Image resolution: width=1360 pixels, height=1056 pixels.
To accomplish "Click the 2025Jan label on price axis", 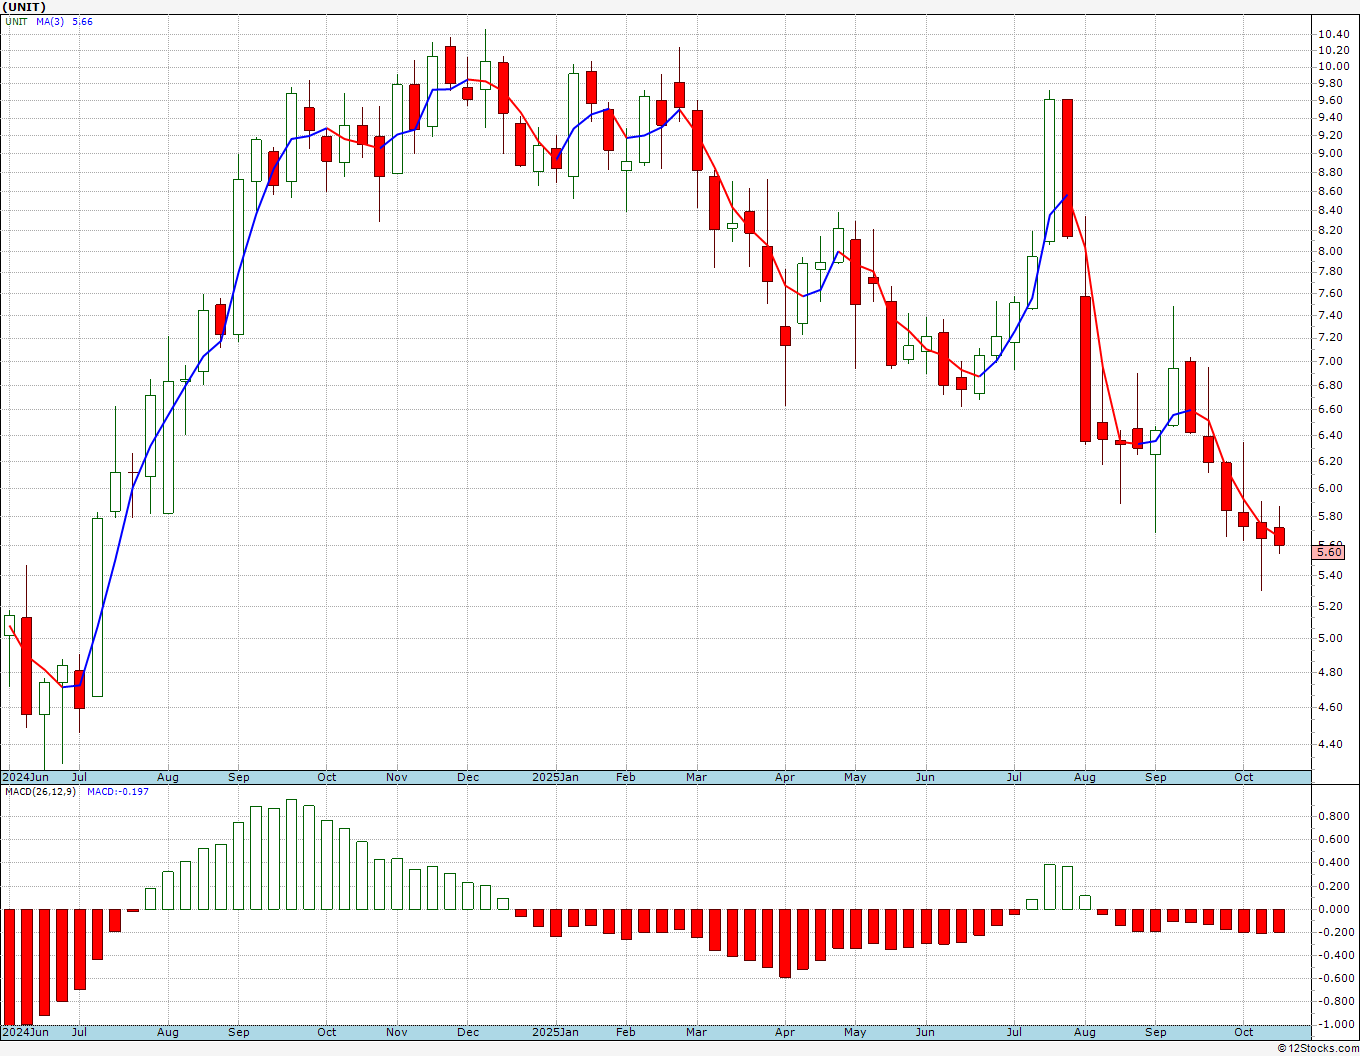I will click(x=555, y=777).
